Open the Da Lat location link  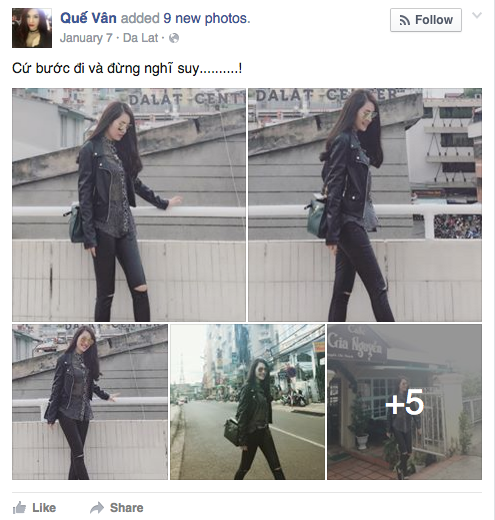pos(140,38)
